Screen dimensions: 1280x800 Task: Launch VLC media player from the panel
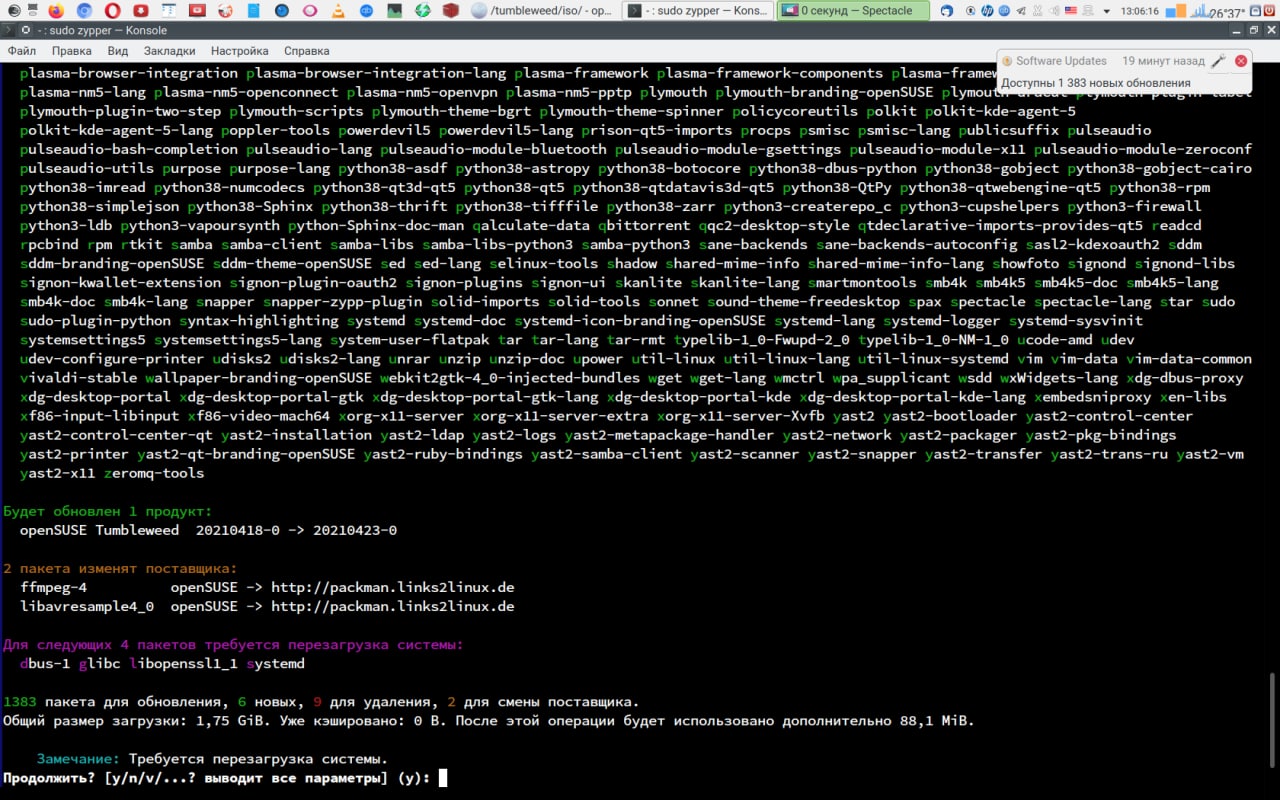point(338,10)
